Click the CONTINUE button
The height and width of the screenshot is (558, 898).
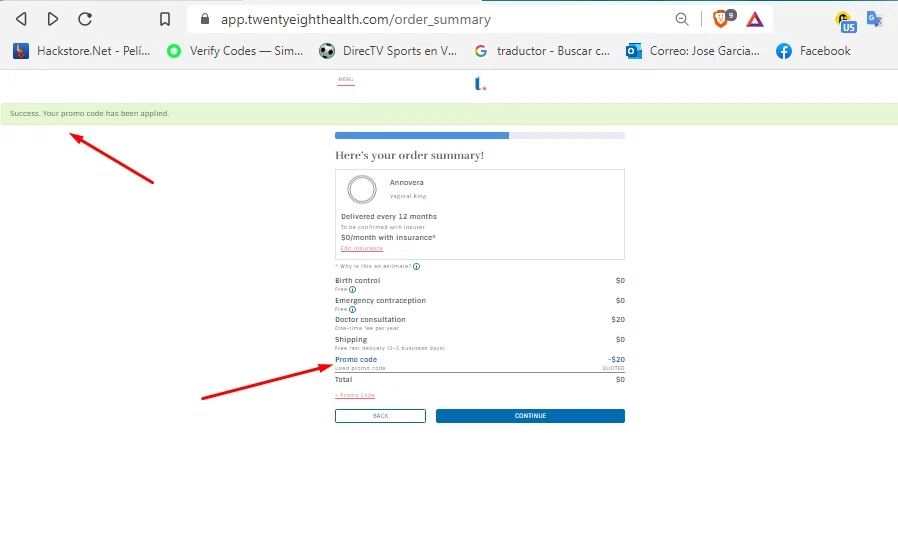[530, 416]
